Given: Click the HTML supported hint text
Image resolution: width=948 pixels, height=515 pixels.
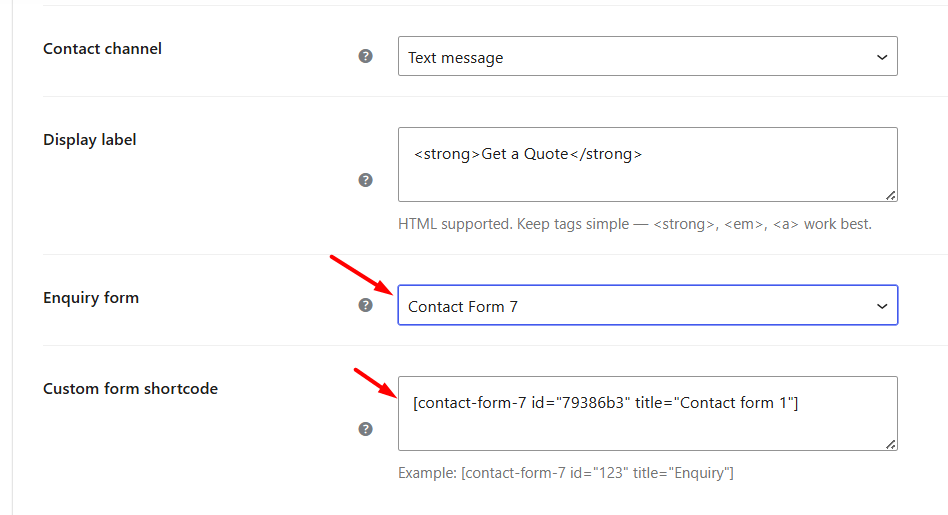Looking at the screenshot, I should 635,224.
